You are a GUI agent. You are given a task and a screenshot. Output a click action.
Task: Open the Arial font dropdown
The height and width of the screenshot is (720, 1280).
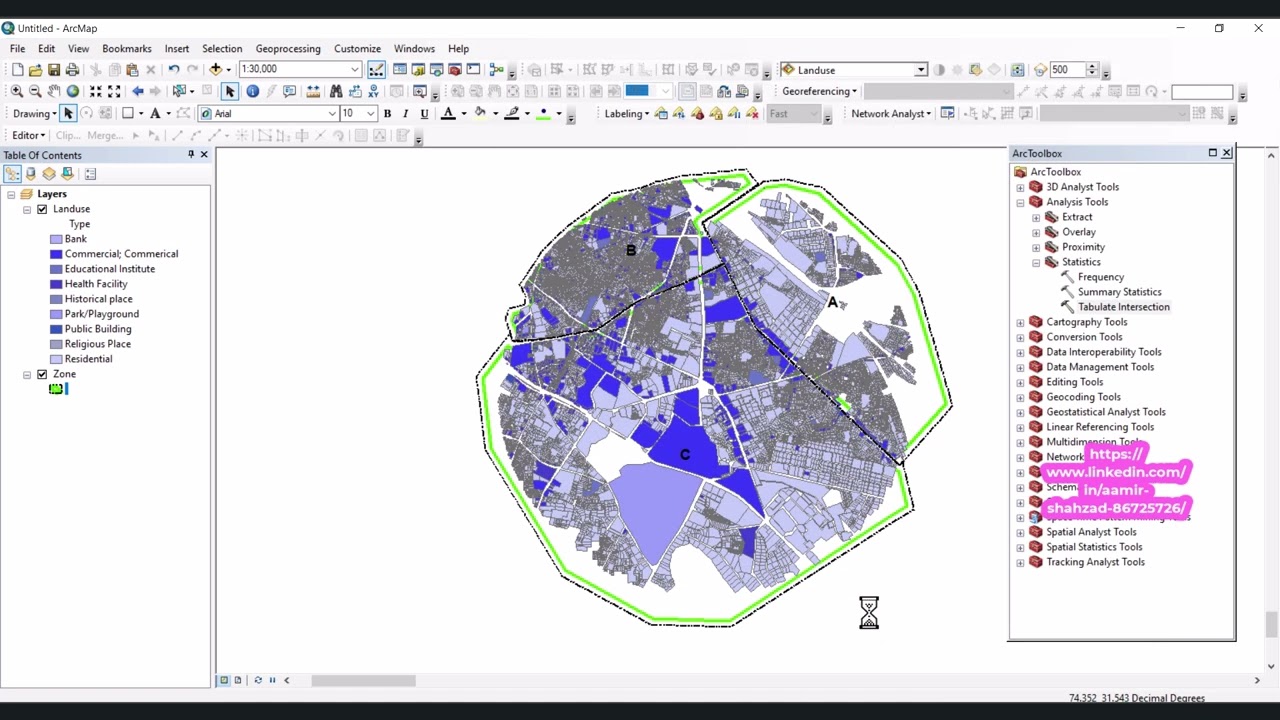[332, 114]
